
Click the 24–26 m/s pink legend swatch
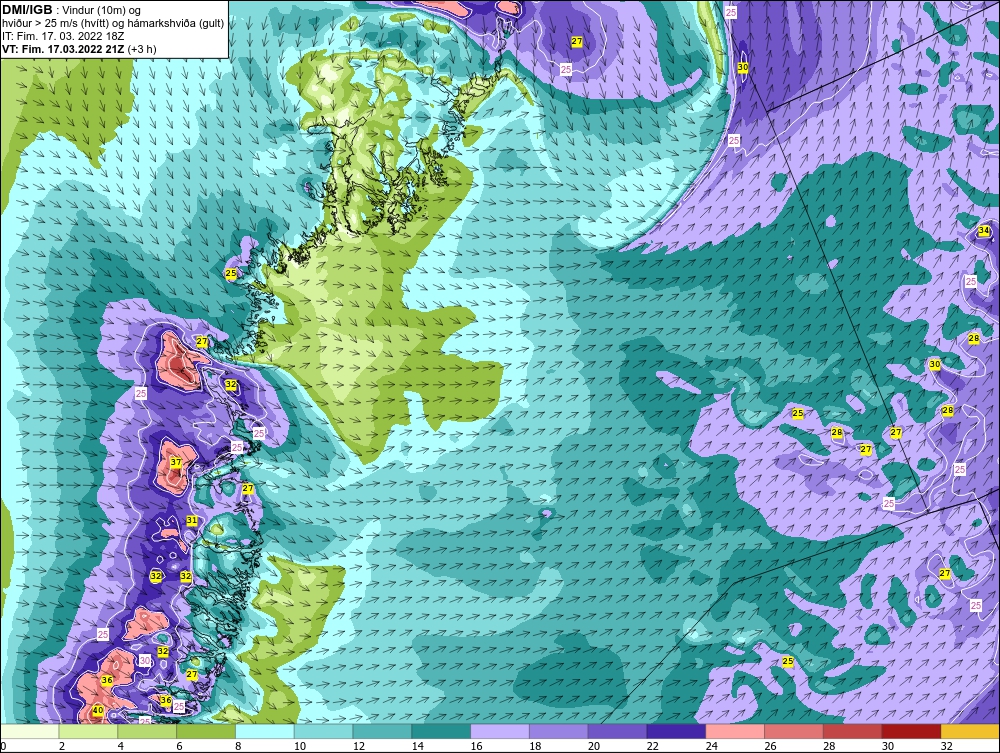tap(735, 731)
